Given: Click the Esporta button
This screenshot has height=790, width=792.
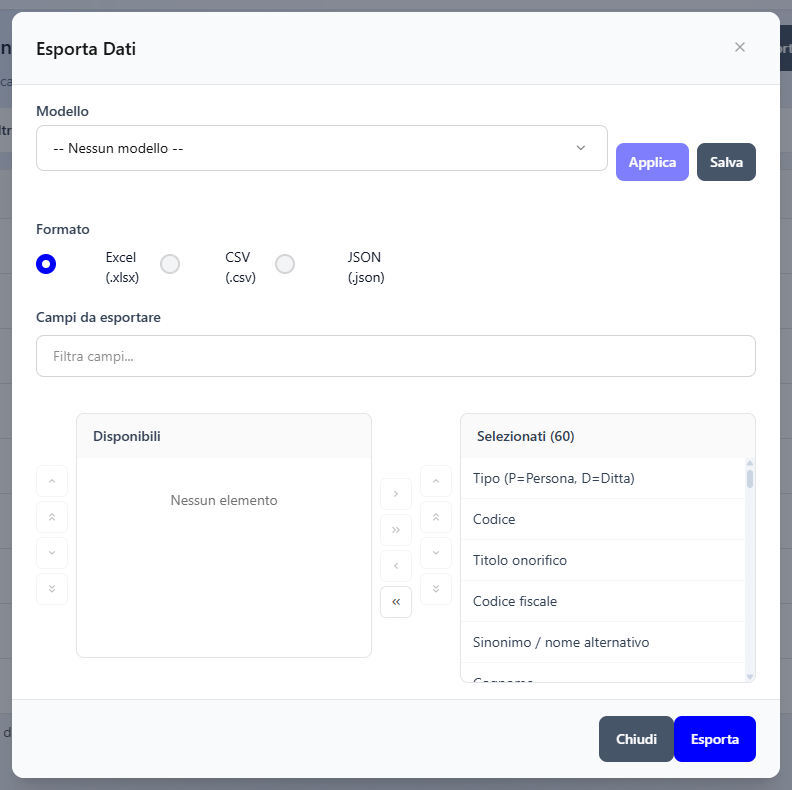Looking at the screenshot, I should click(x=714, y=739).
